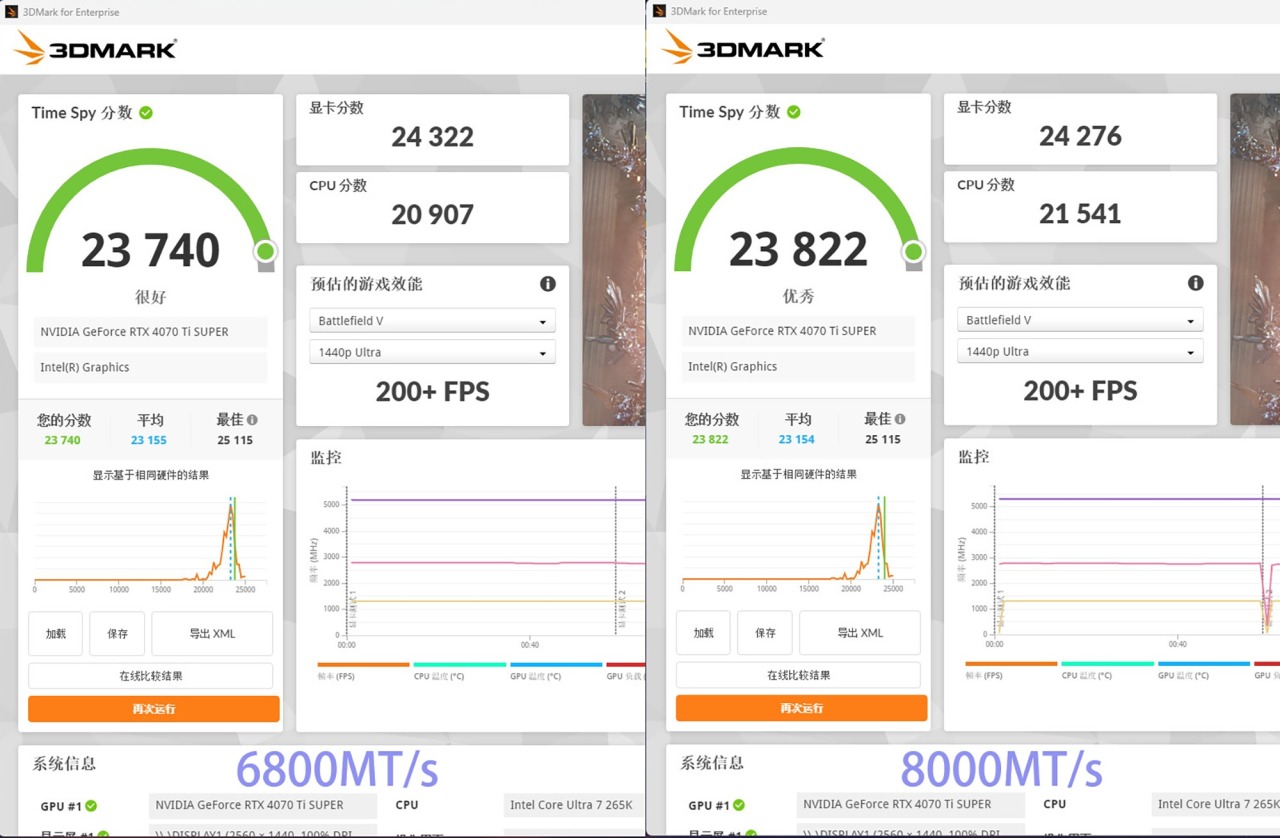Viewport: 1280px width, 838px height.
Task: Click the graphics score value 24 276
Action: [1081, 136]
